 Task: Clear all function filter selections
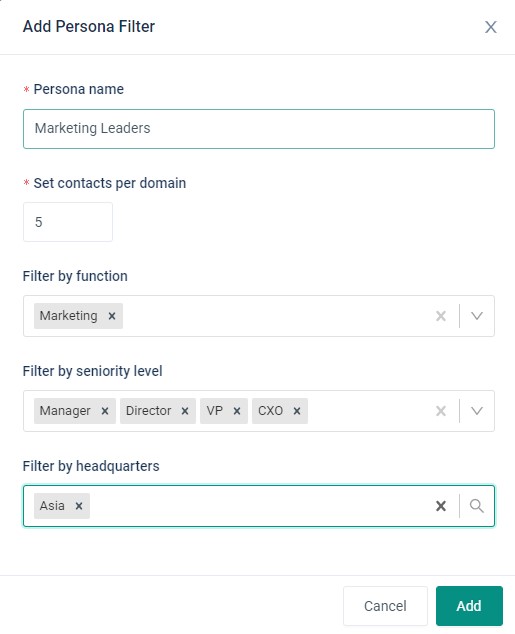(441, 316)
